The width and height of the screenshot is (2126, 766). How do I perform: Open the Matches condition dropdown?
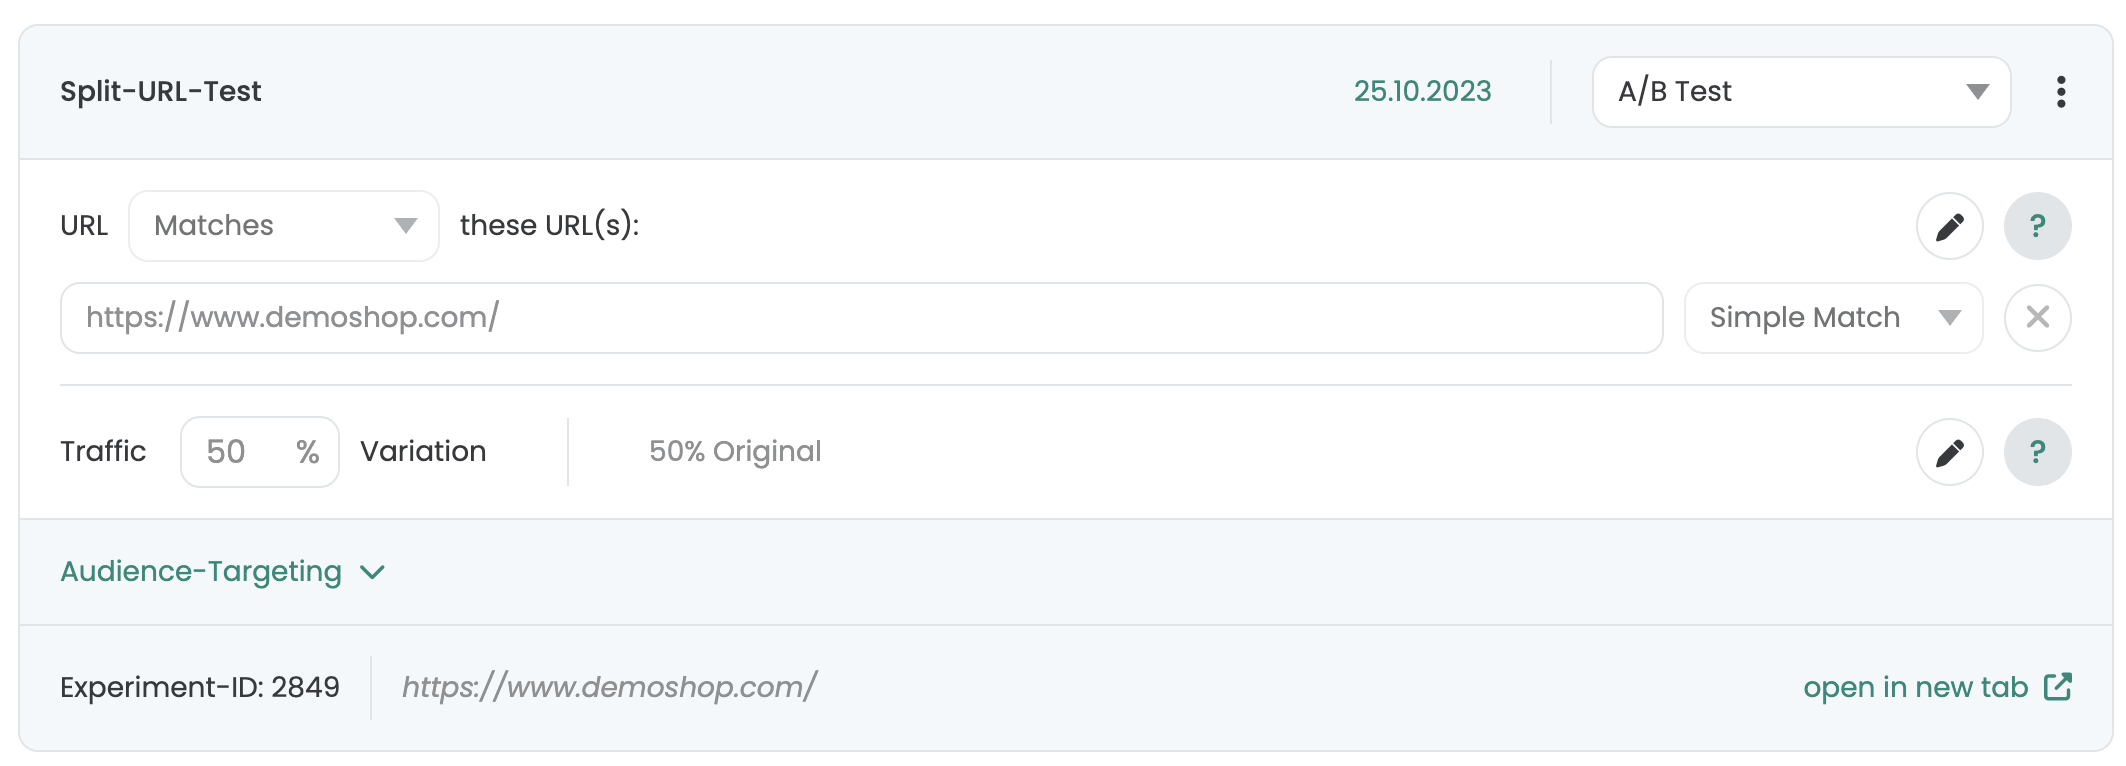pyautogui.click(x=284, y=226)
